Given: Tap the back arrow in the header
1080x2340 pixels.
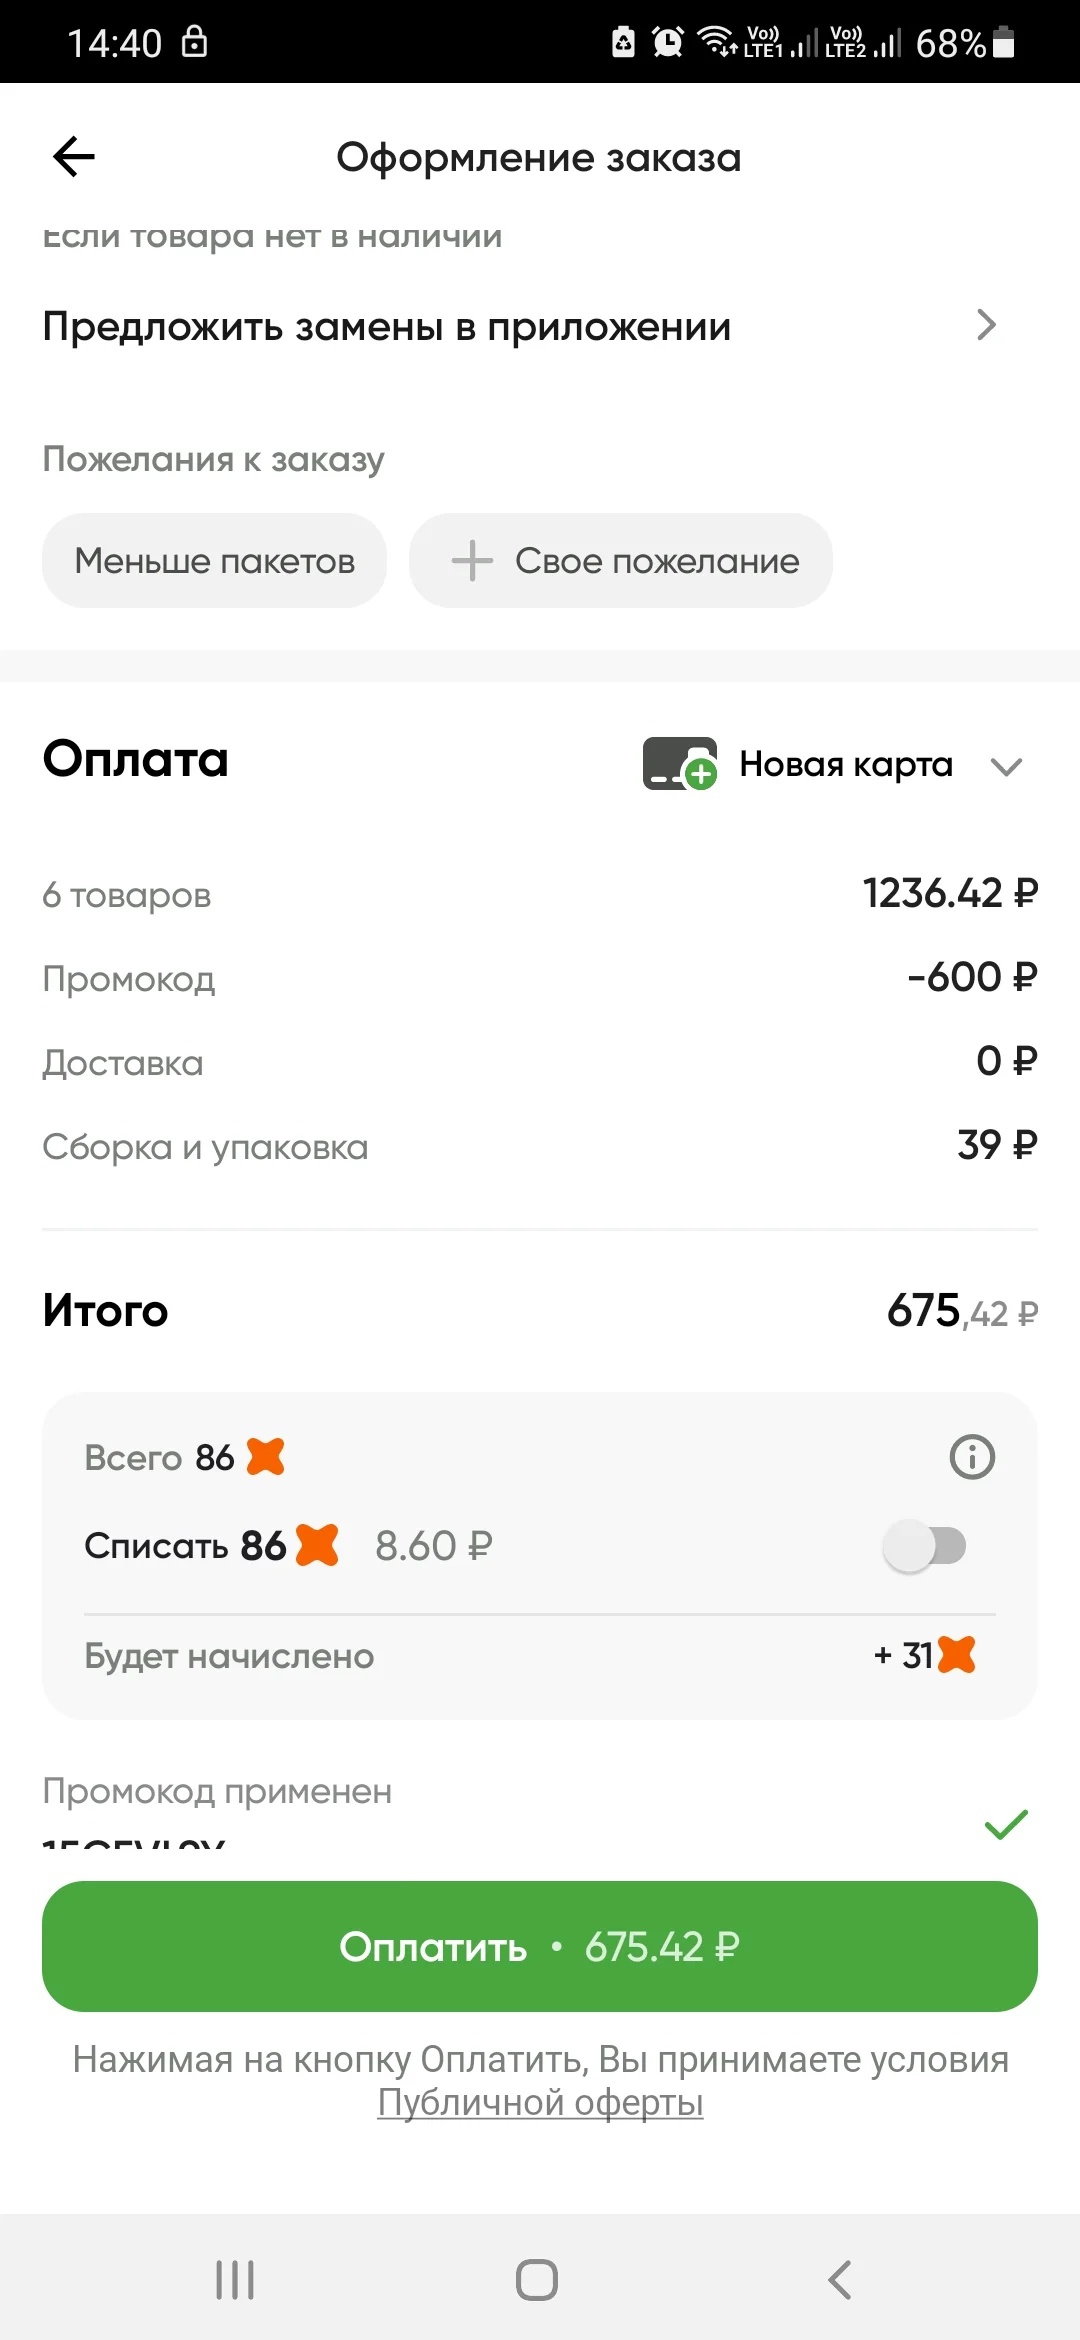Looking at the screenshot, I should (74, 157).
